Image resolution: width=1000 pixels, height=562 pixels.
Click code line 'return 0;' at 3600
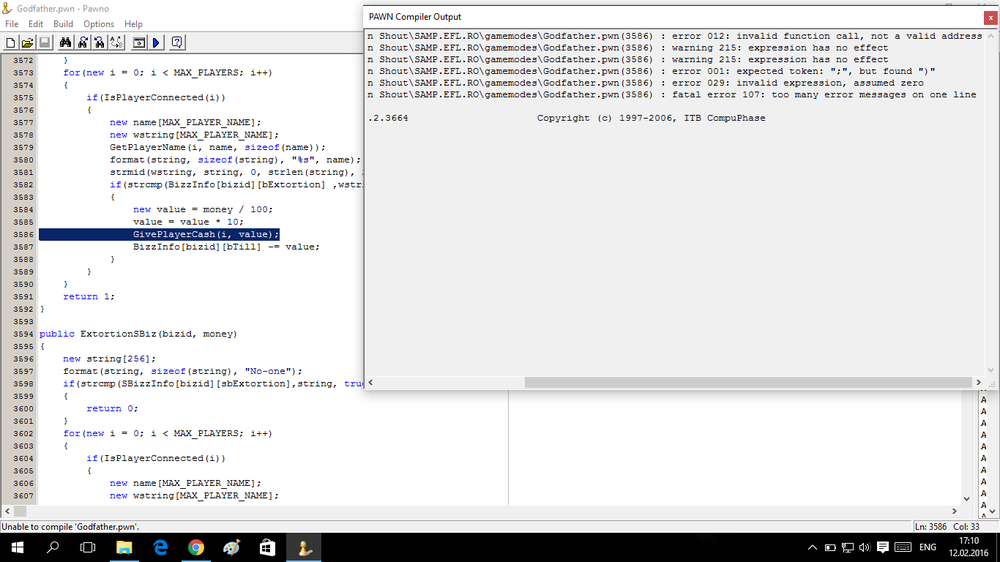(112, 408)
